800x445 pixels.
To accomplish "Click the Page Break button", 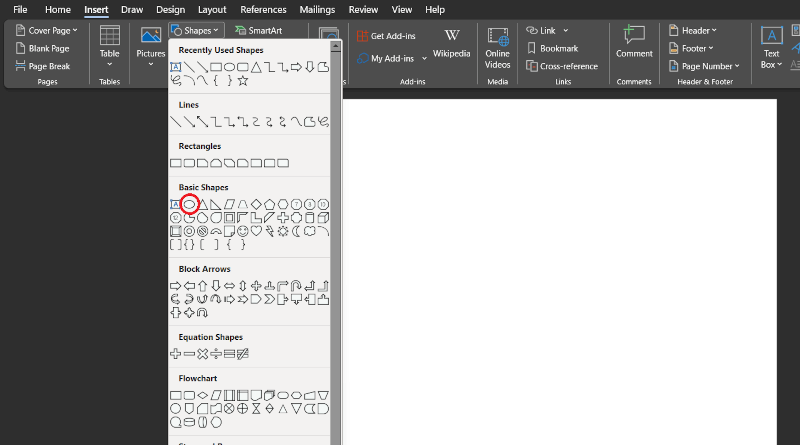I will [43, 66].
